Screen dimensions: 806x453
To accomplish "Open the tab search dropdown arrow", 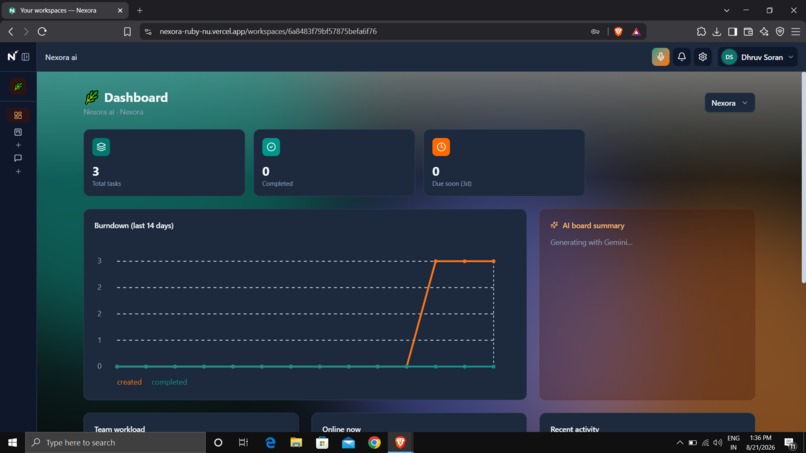I will pyautogui.click(x=726, y=10).
